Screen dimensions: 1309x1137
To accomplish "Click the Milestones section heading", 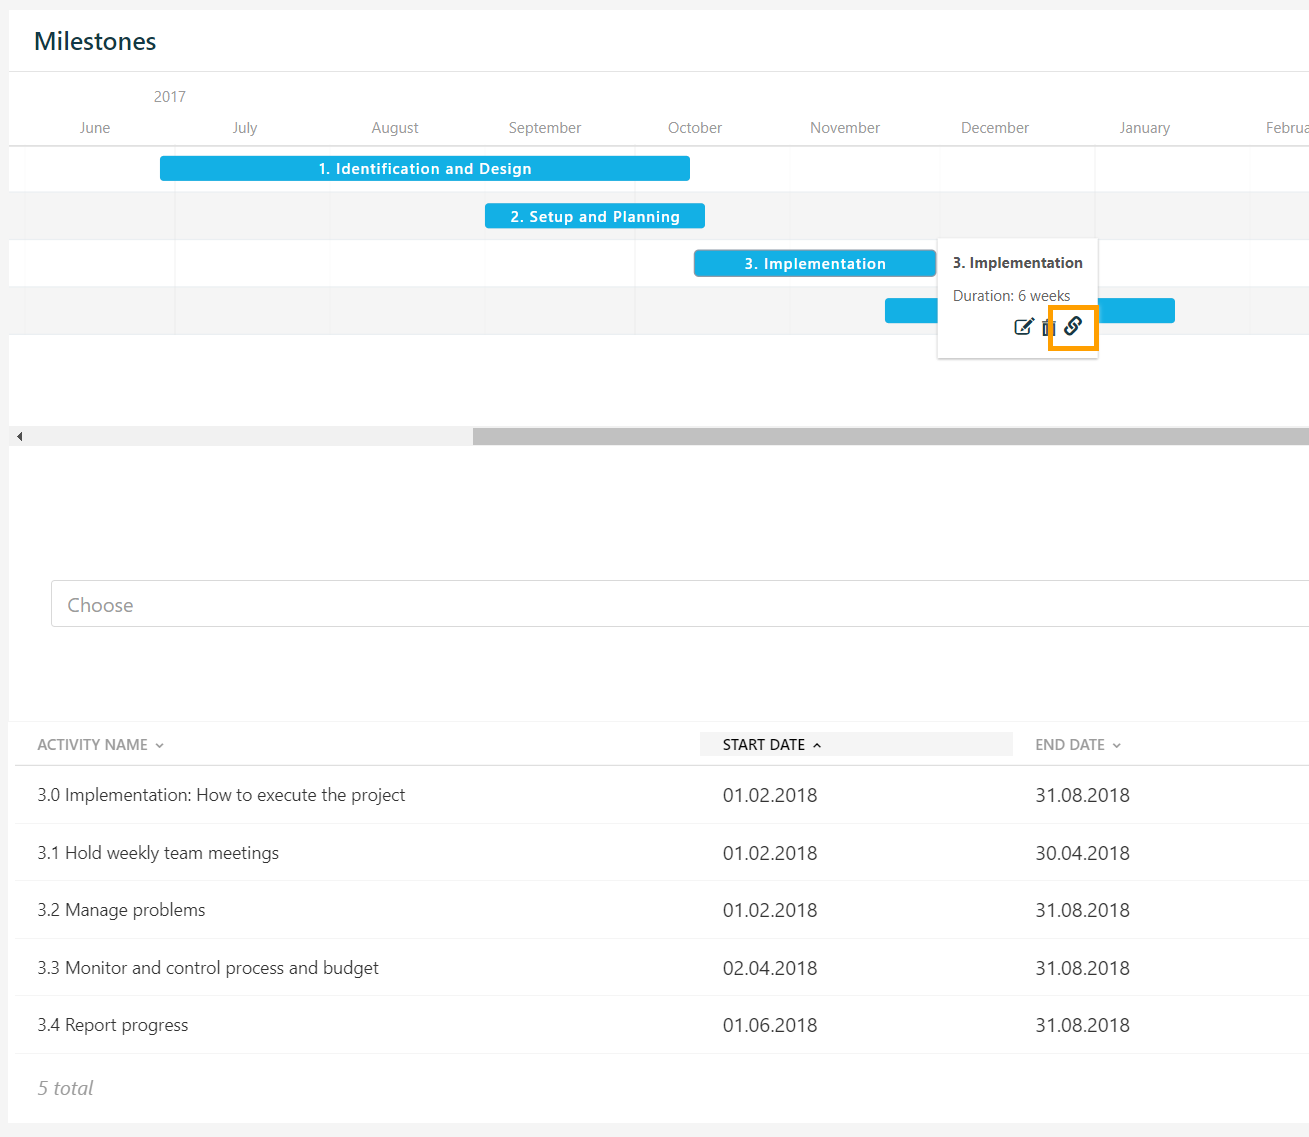I will (95, 41).
